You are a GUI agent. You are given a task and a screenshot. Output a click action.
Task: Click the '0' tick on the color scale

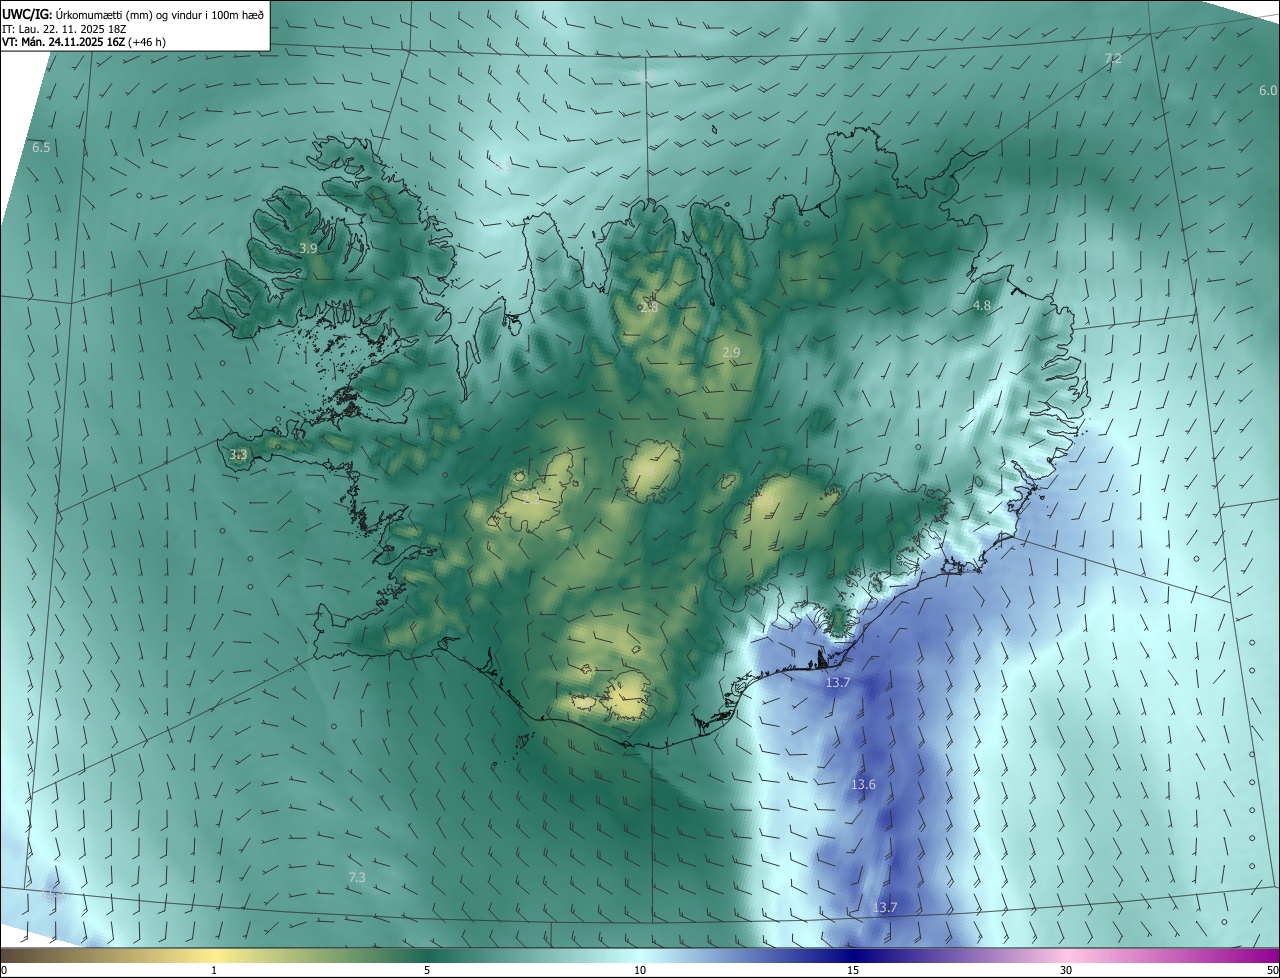pyautogui.click(x=4, y=971)
